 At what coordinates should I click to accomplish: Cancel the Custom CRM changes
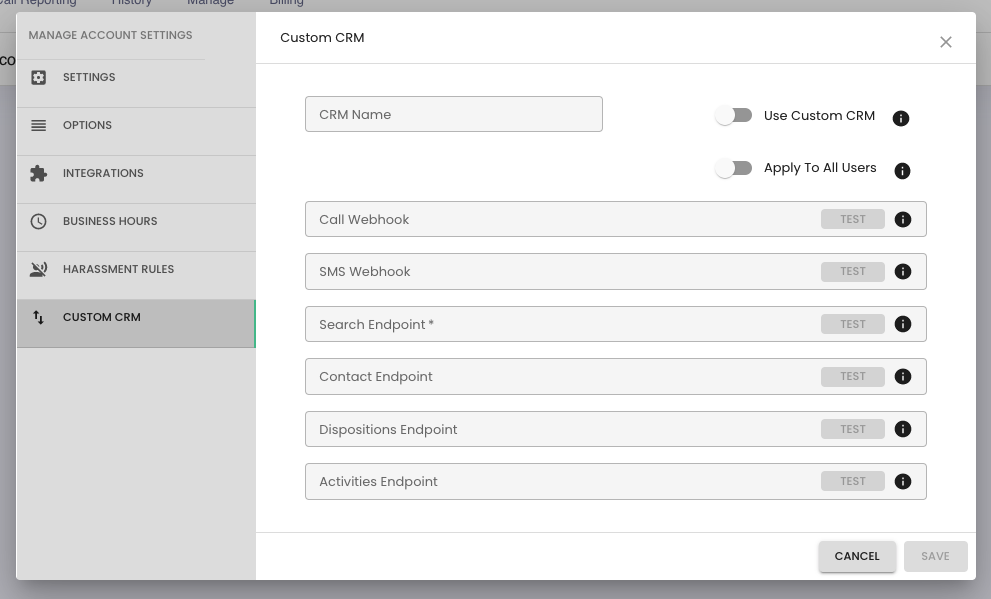[857, 556]
